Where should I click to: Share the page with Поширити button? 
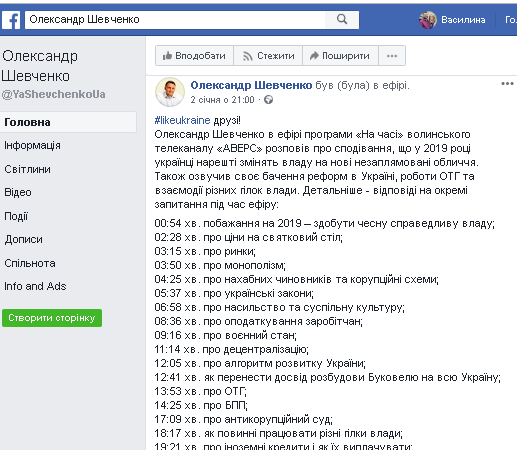point(340,56)
